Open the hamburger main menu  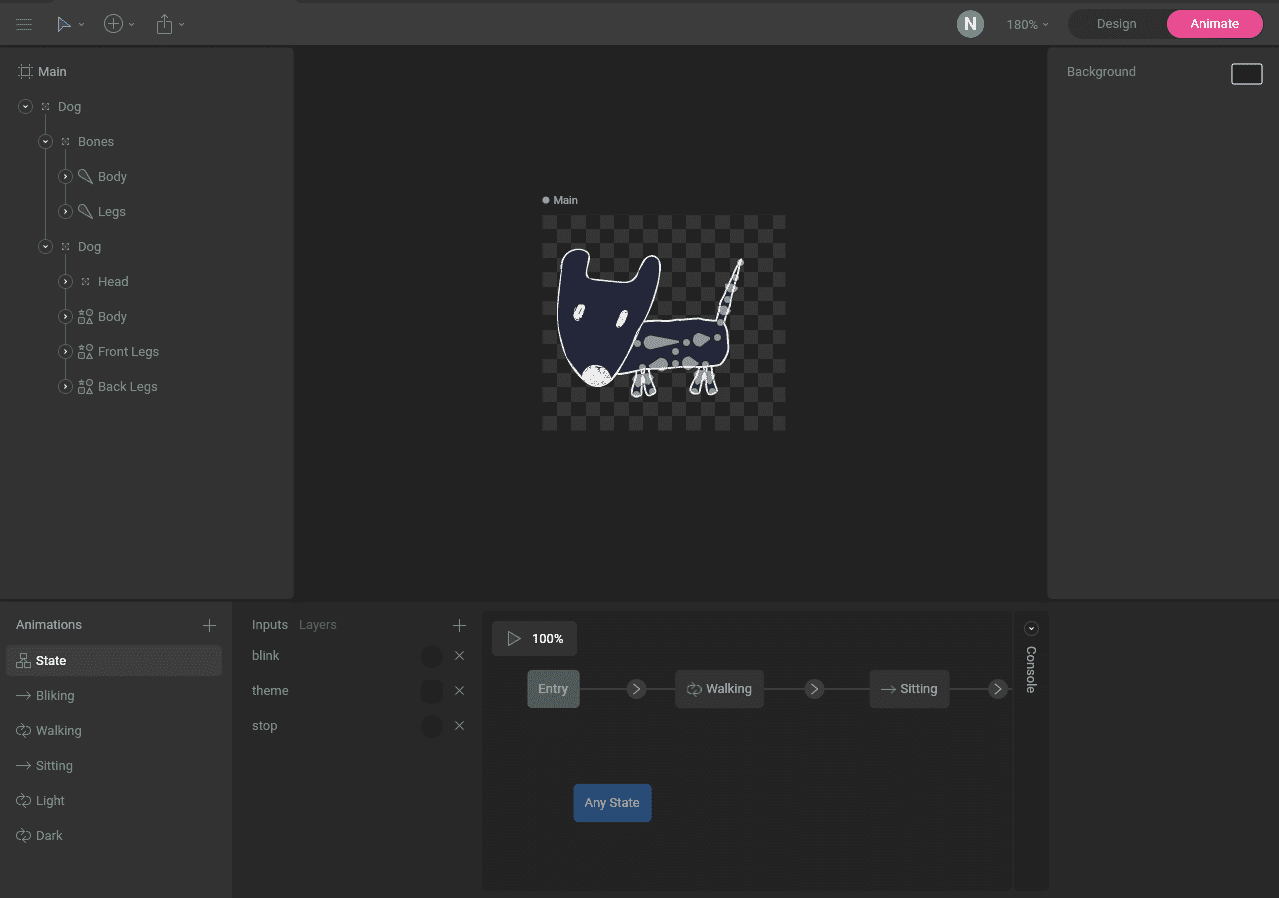[24, 24]
